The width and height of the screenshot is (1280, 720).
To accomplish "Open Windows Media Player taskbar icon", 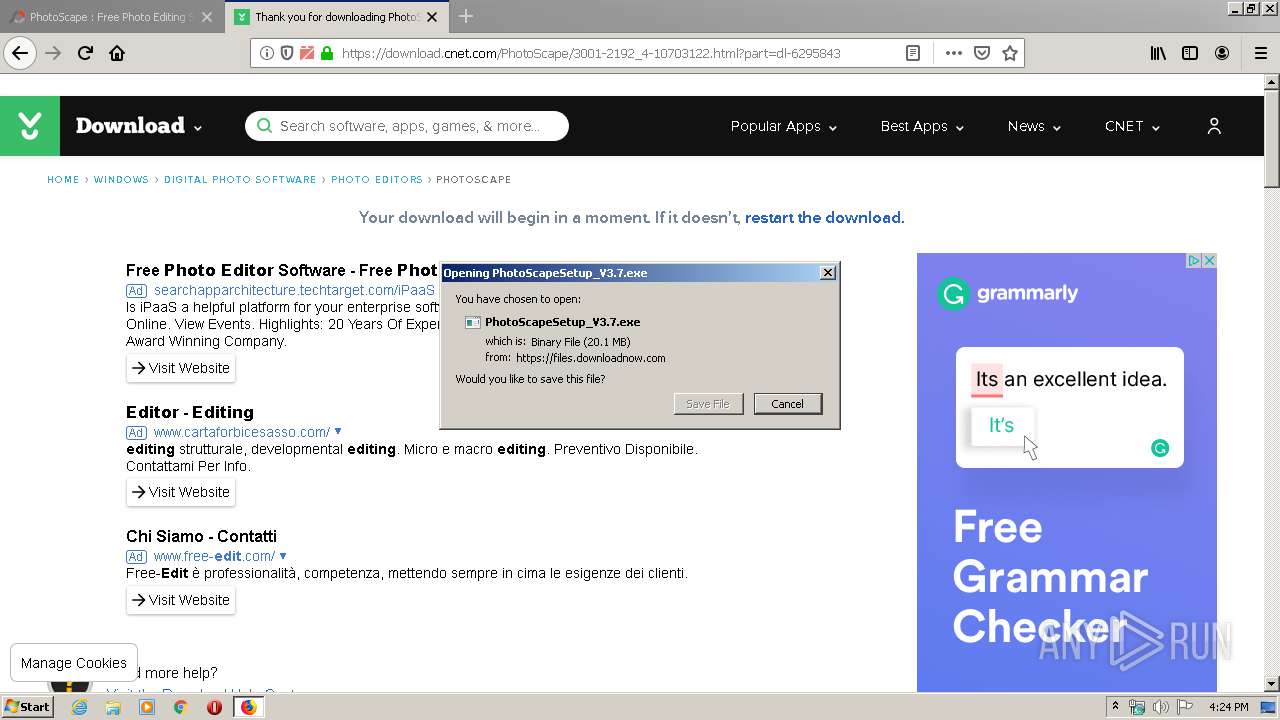I will [147, 707].
